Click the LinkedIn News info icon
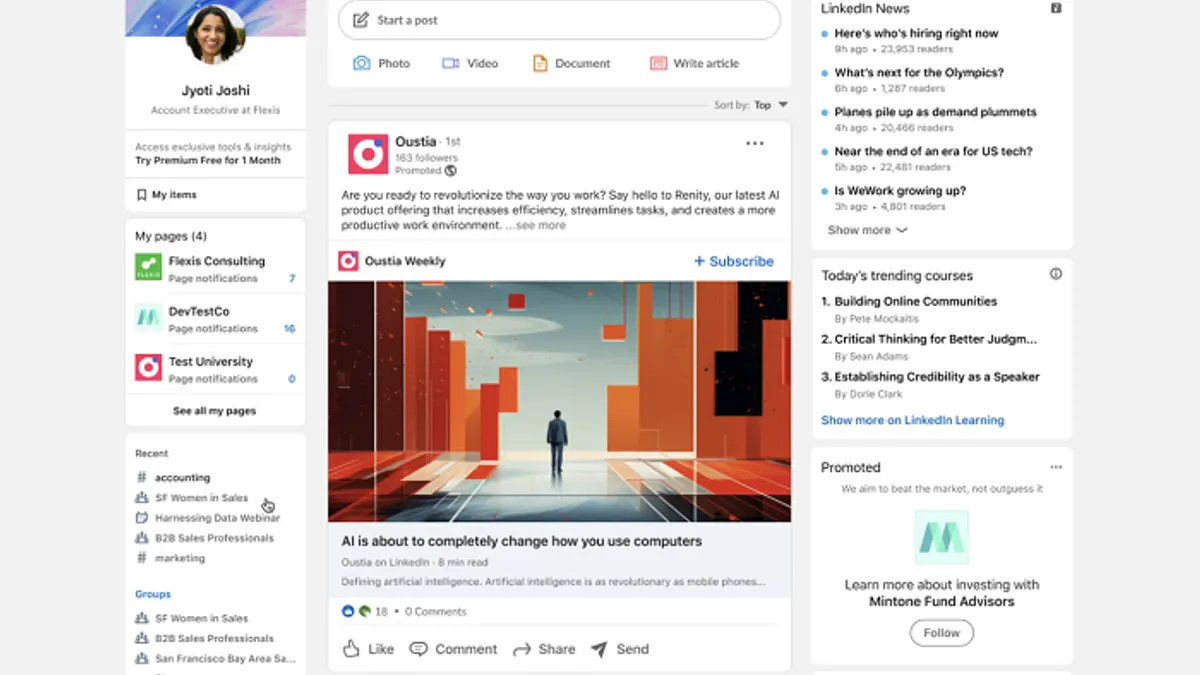 pos(1056,8)
